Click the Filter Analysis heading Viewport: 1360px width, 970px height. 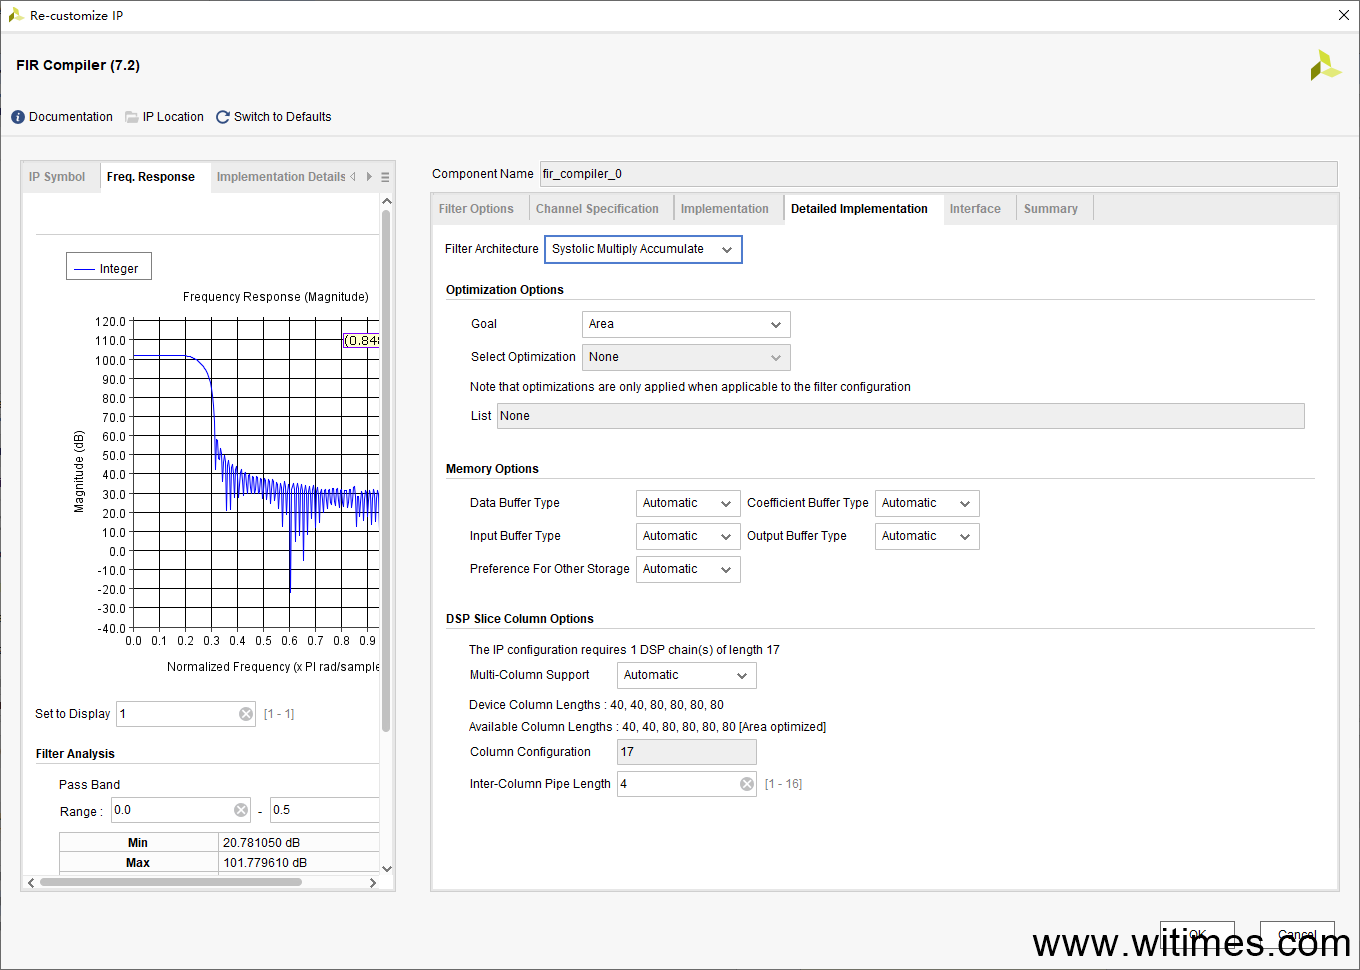coord(75,754)
